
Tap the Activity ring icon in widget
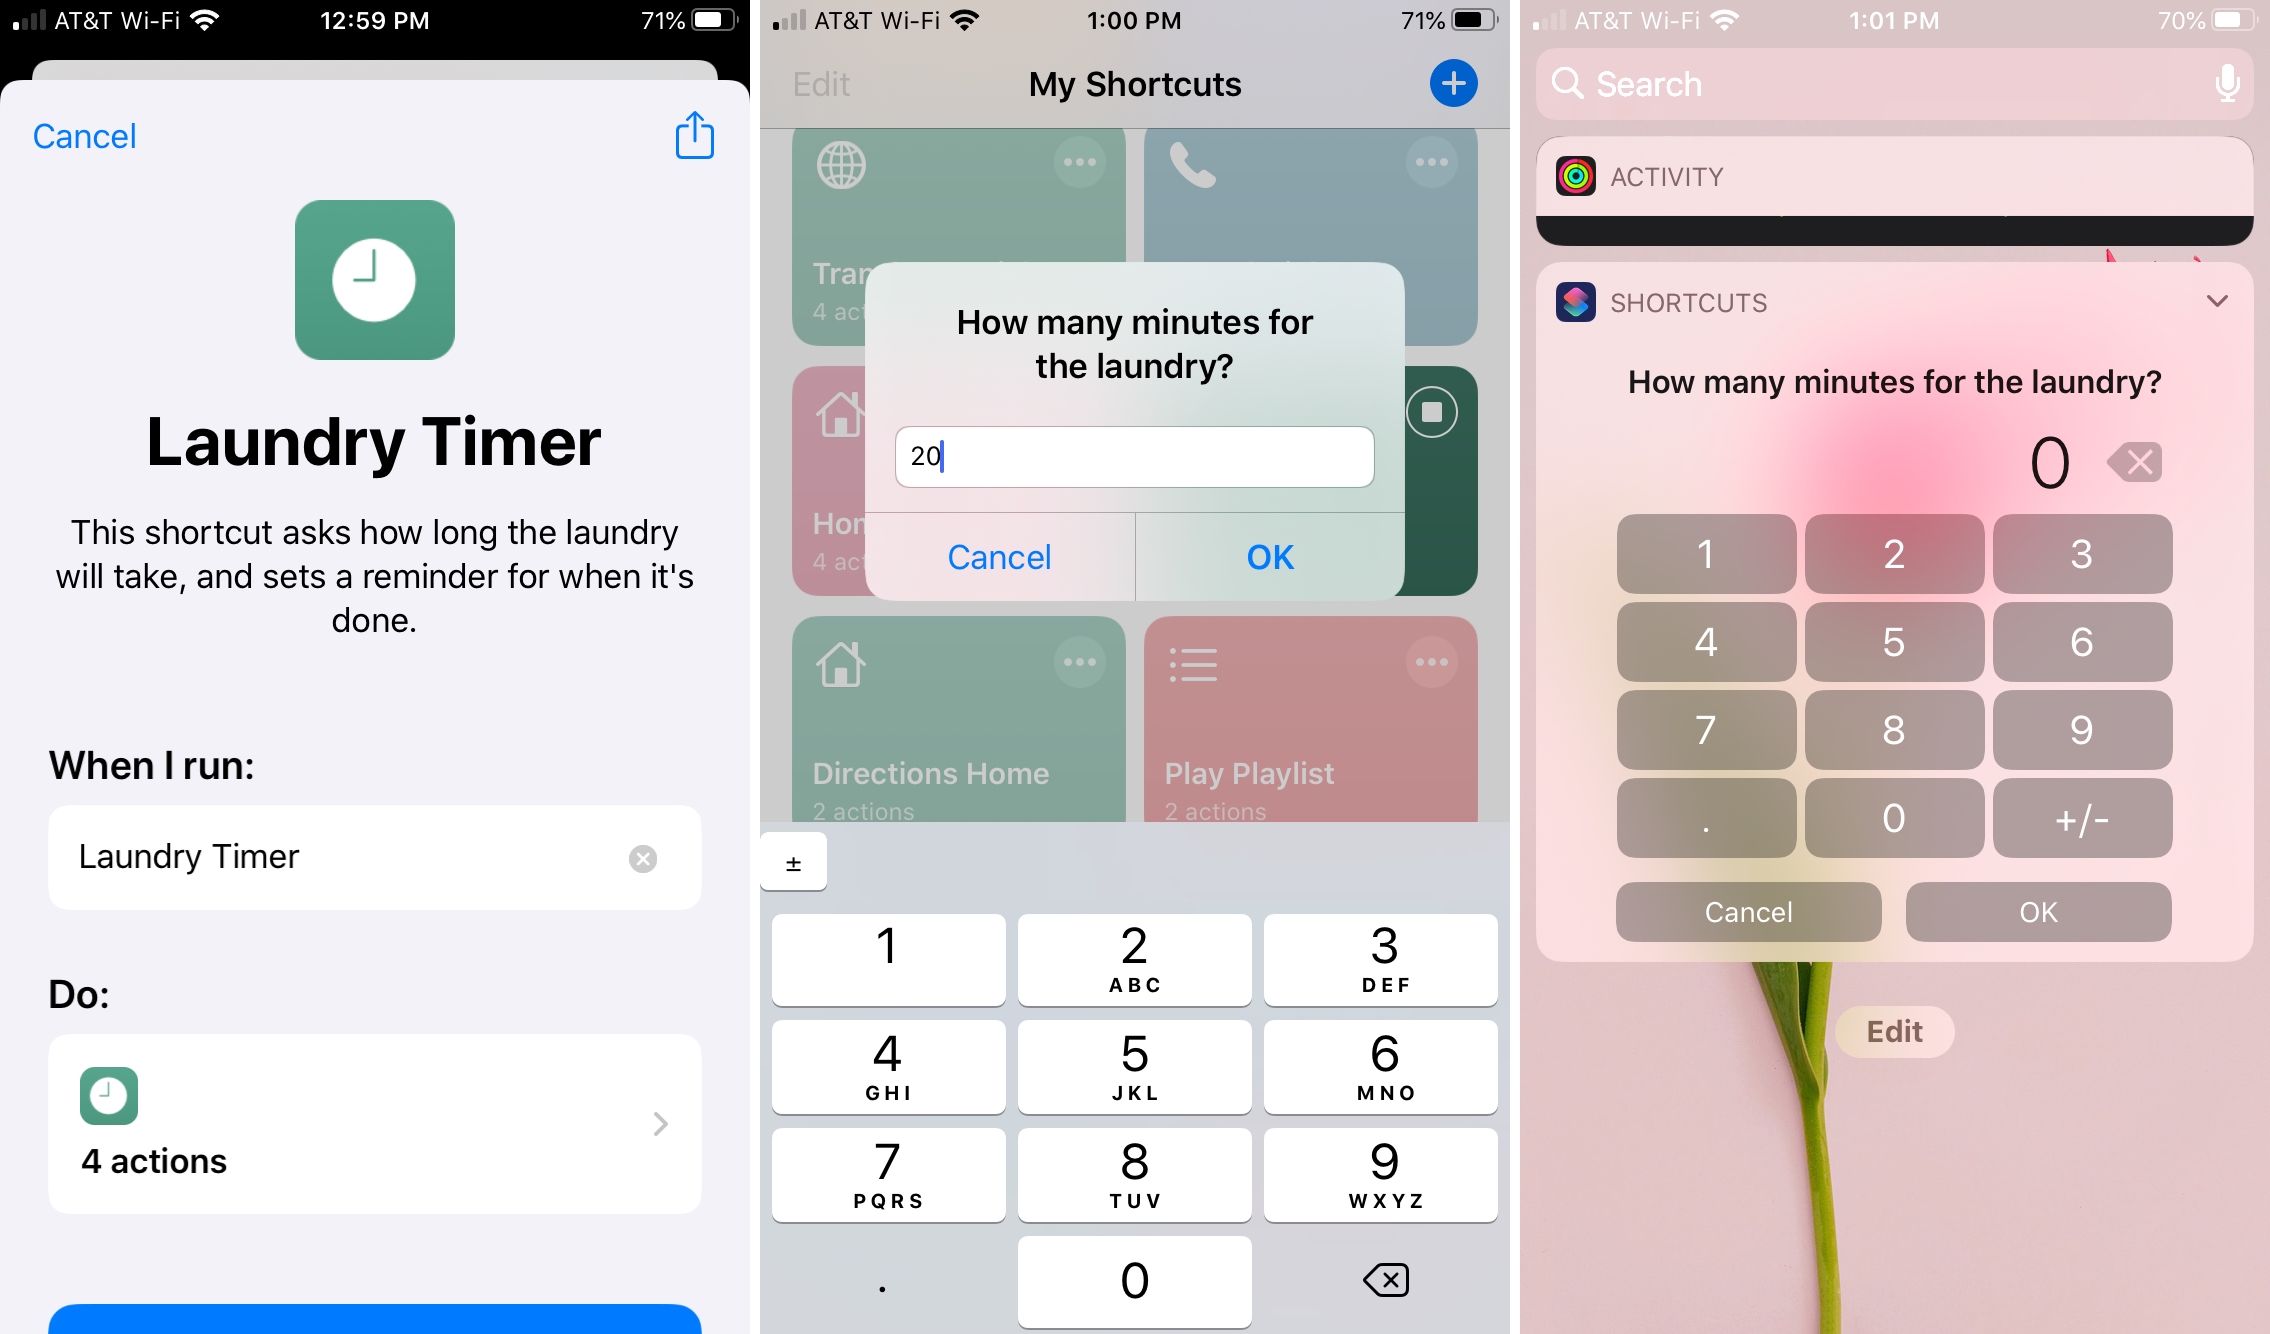[x=1576, y=175]
